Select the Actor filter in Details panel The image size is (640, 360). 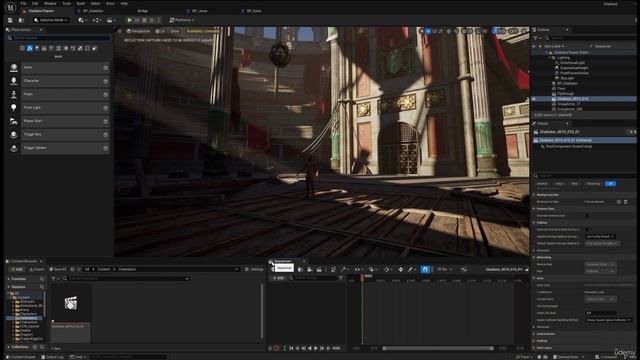(559, 184)
